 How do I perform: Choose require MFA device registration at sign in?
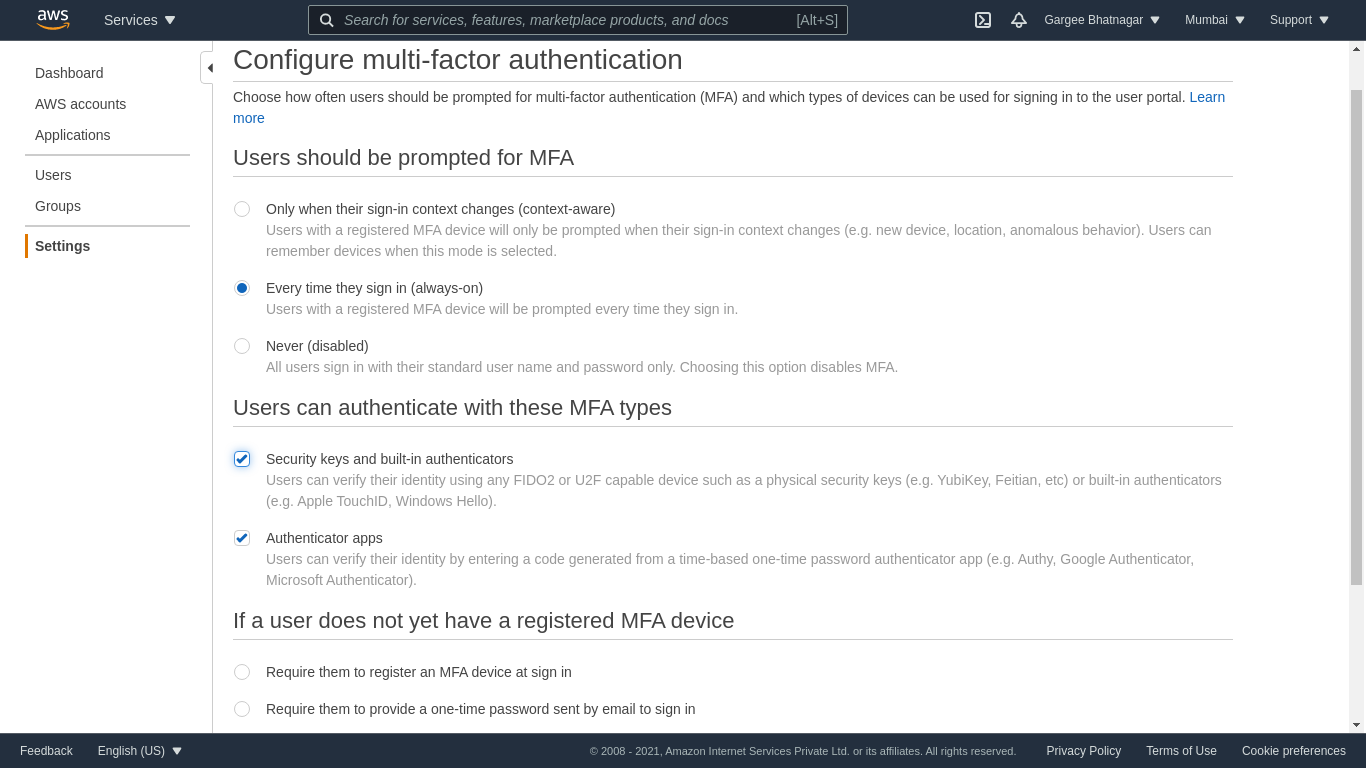click(x=242, y=672)
